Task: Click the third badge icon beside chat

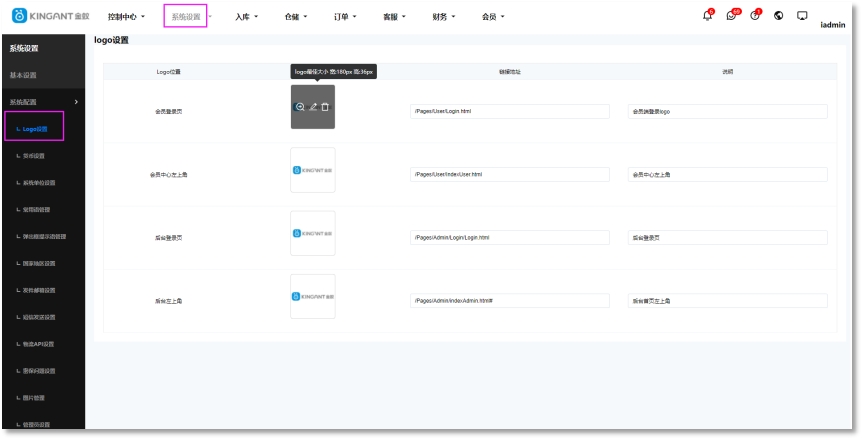Action: click(x=755, y=16)
